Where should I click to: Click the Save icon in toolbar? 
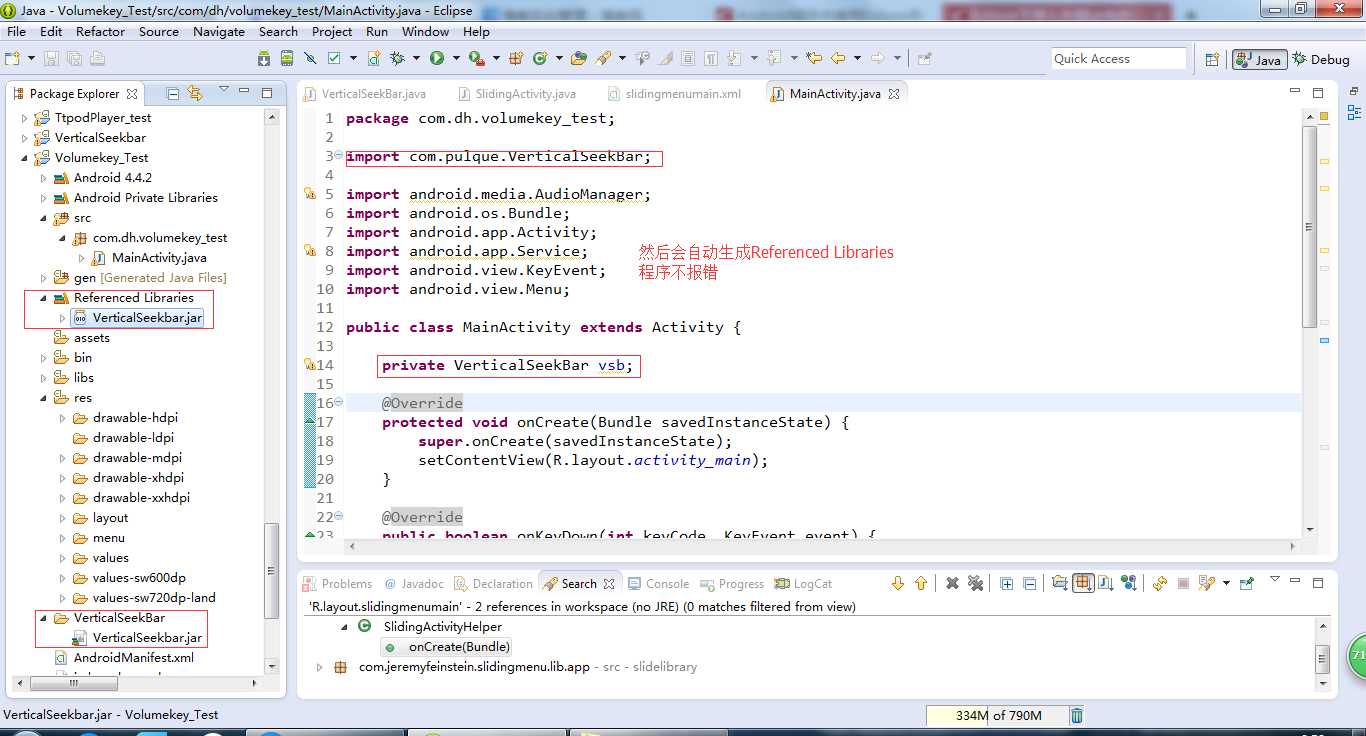point(51,58)
